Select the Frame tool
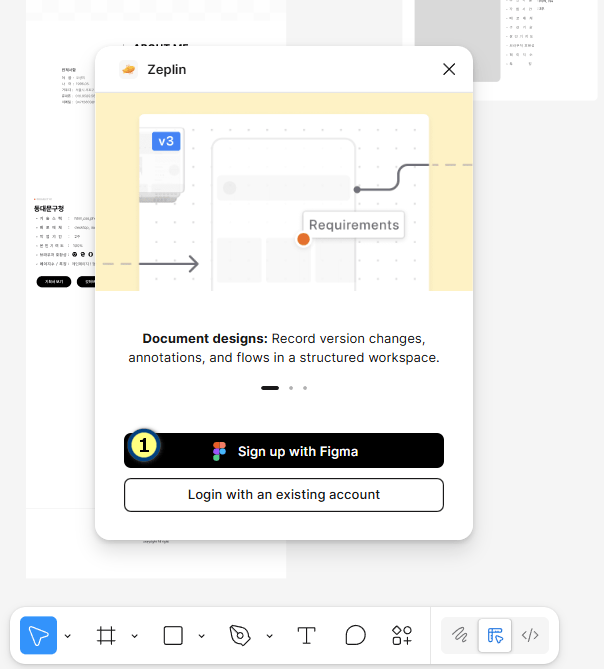The height and width of the screenshot is (669, 604). point(106,635)
